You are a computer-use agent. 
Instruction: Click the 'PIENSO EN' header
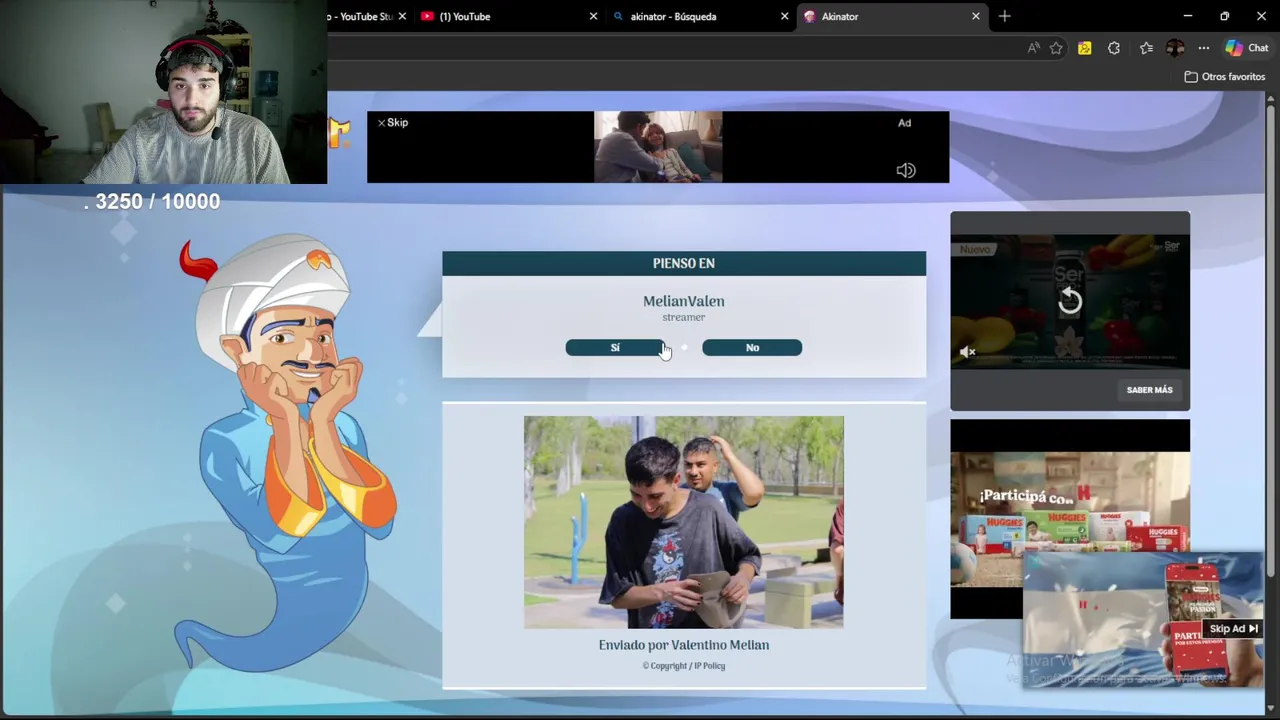(684, 263)
